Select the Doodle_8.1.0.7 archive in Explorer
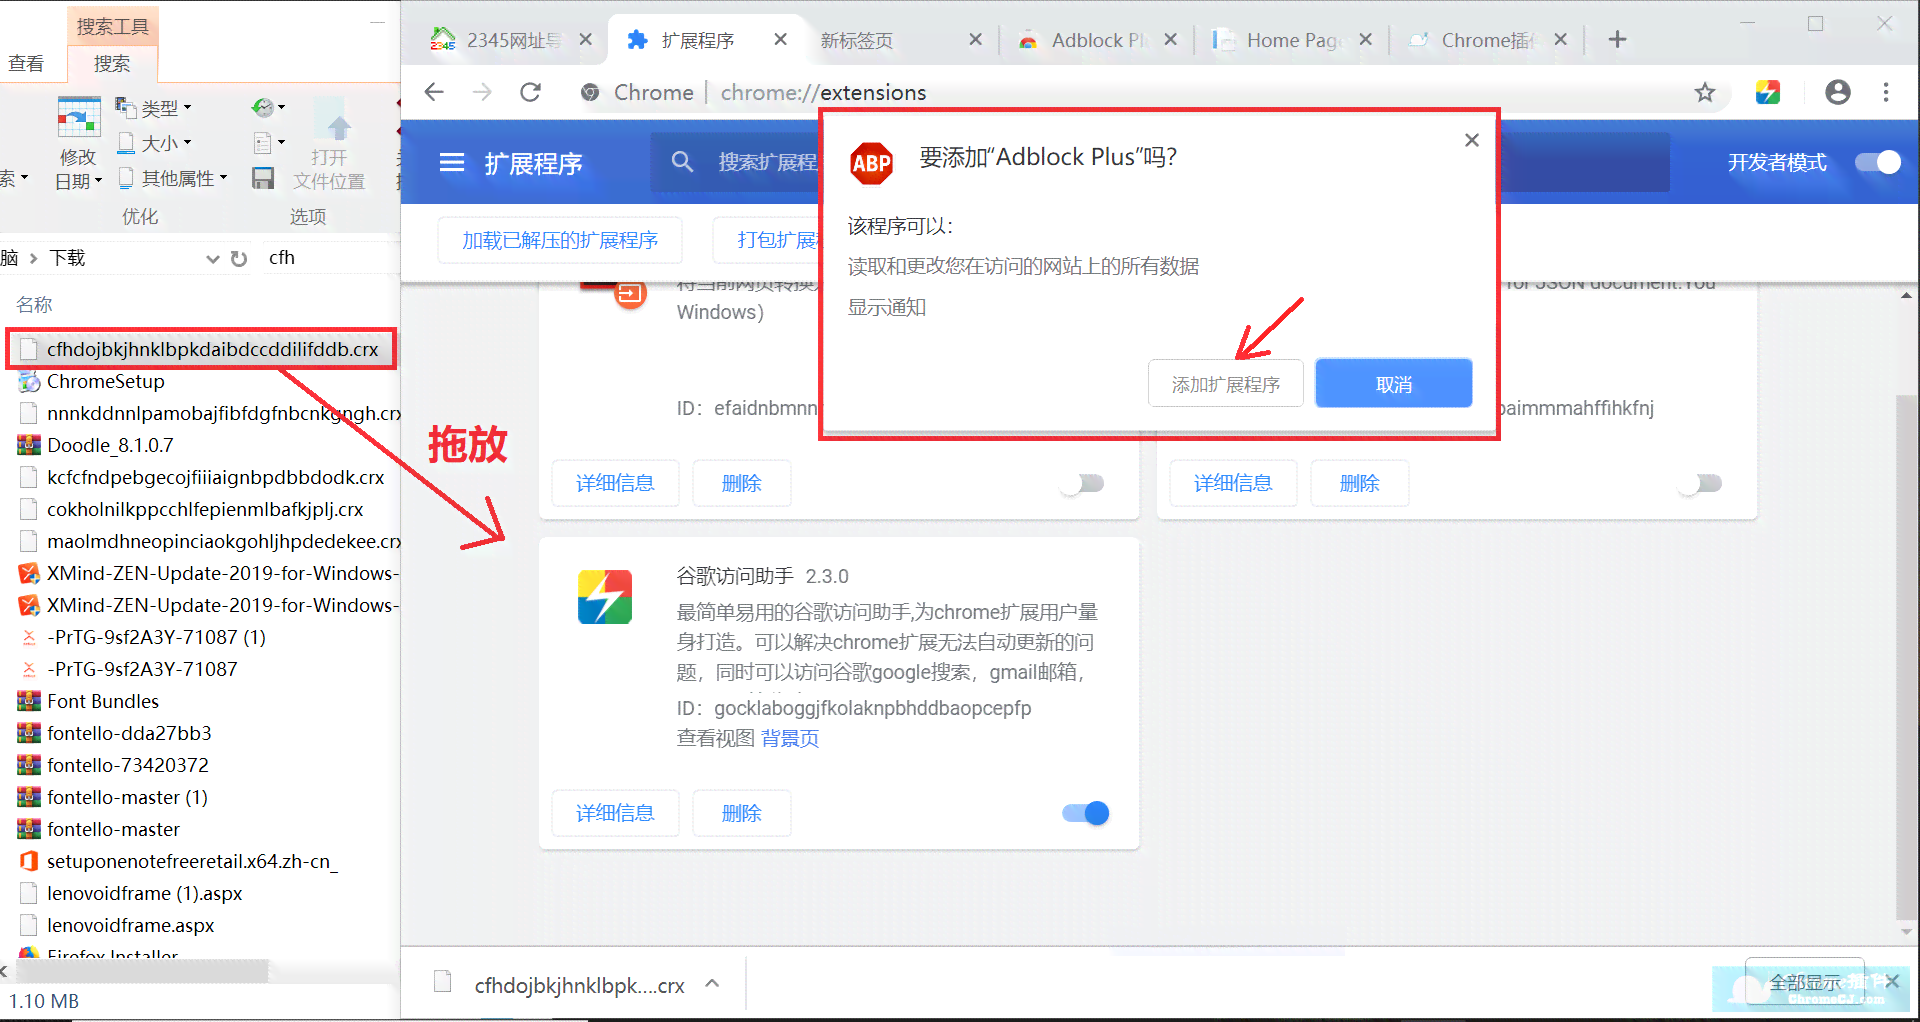1920x1022 pixels. coord(110,445)
